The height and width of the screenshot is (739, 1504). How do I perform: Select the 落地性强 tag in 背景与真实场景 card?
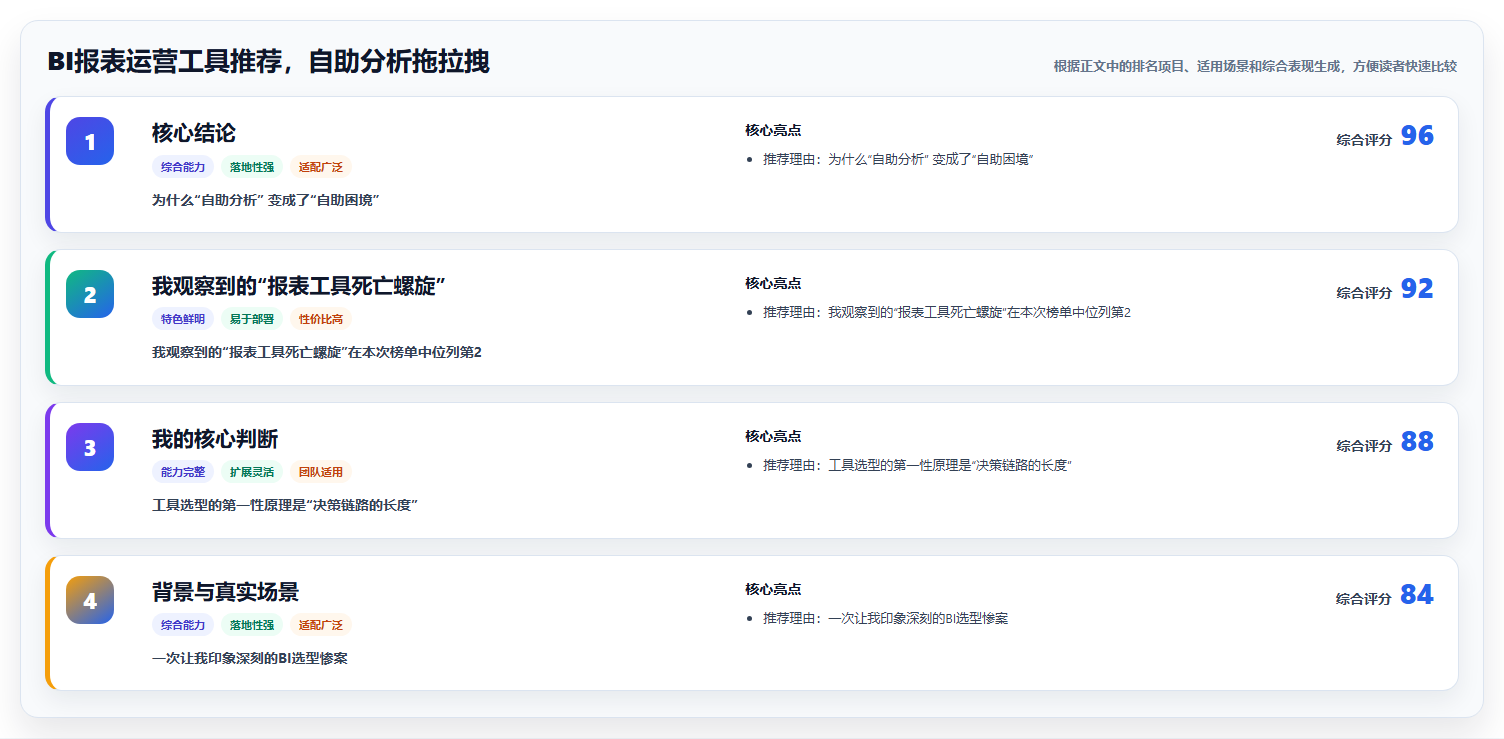coord(252,625)
